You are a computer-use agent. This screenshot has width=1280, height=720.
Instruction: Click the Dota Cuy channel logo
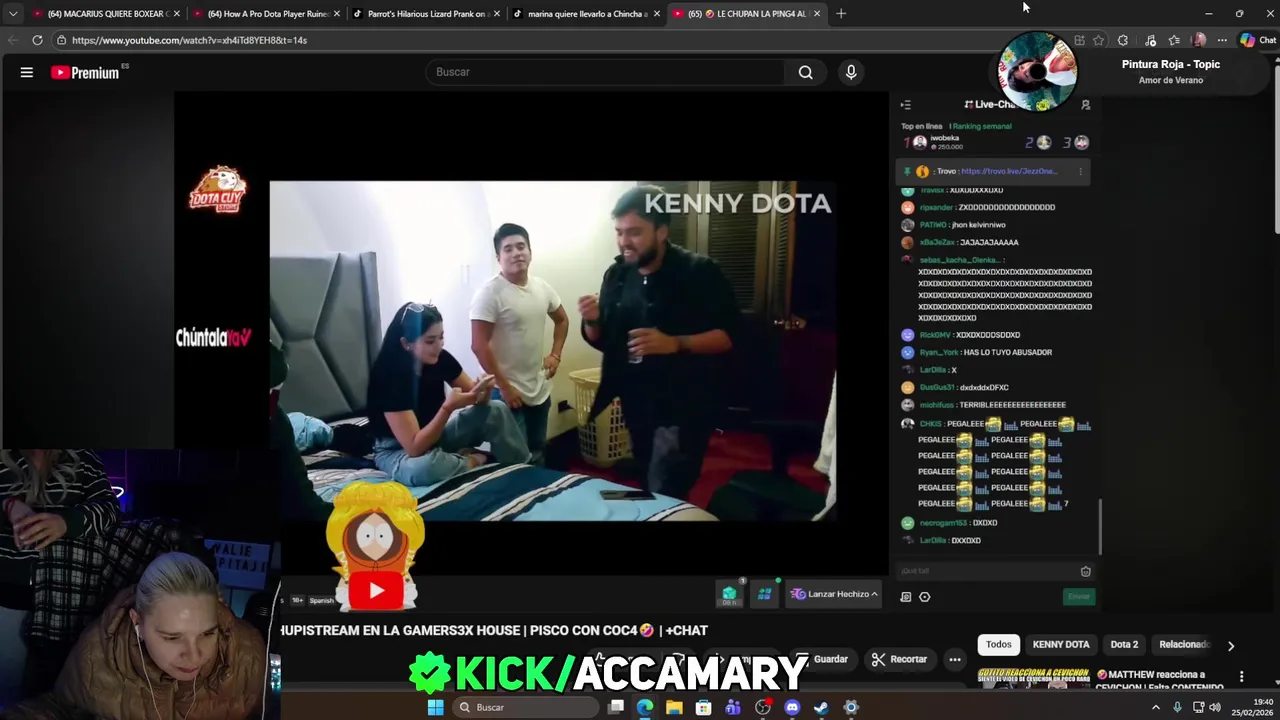coord(218,189)
